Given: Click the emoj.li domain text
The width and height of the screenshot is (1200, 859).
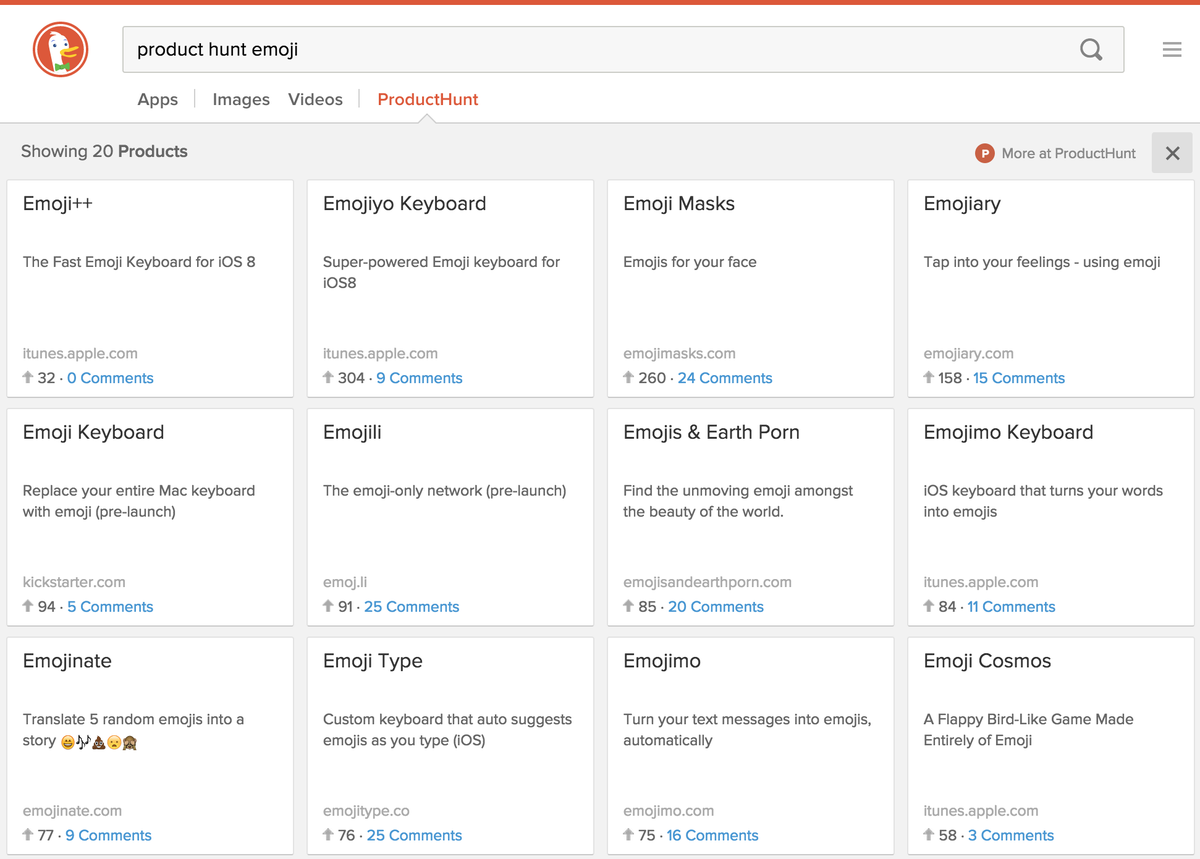Looking at the screenshot, I should coord(345,582).
